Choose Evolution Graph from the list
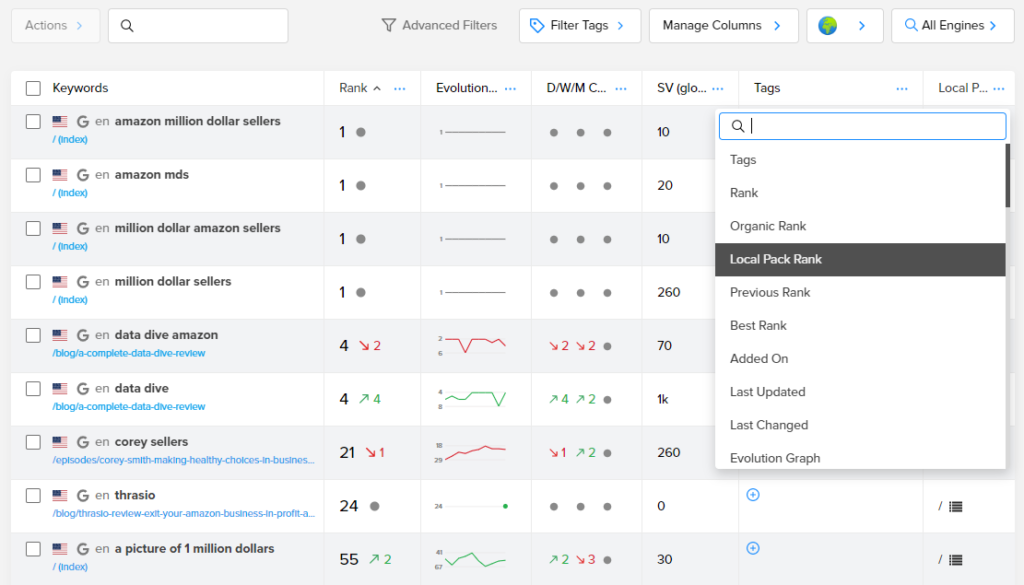1024x585 pixels. pyautogui.click(x=860, y=458)
